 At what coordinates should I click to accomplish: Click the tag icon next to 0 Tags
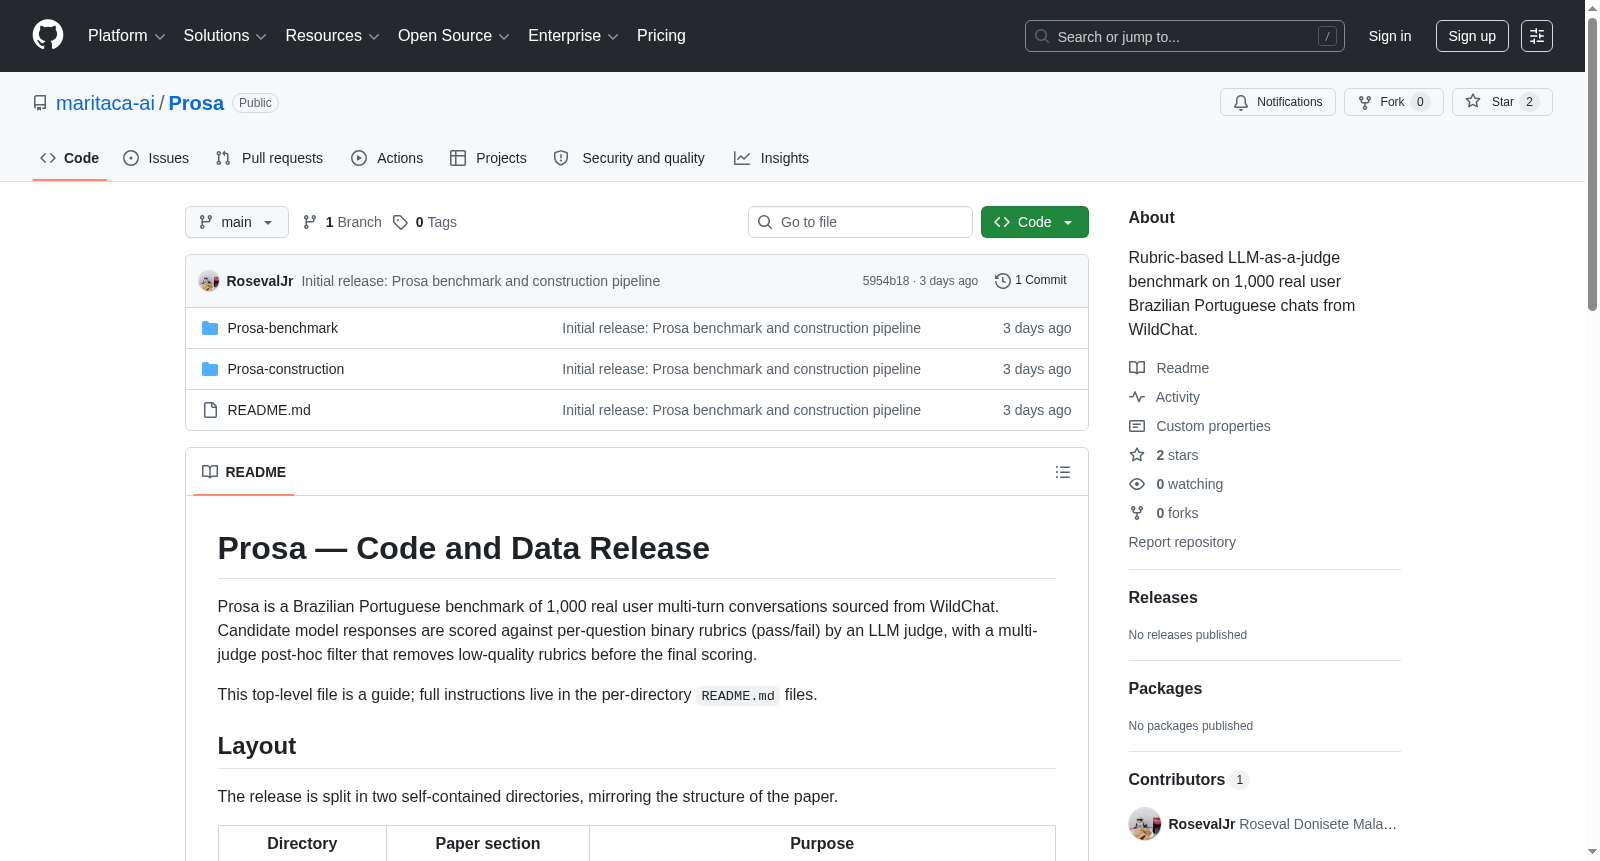tap(400, 222)
